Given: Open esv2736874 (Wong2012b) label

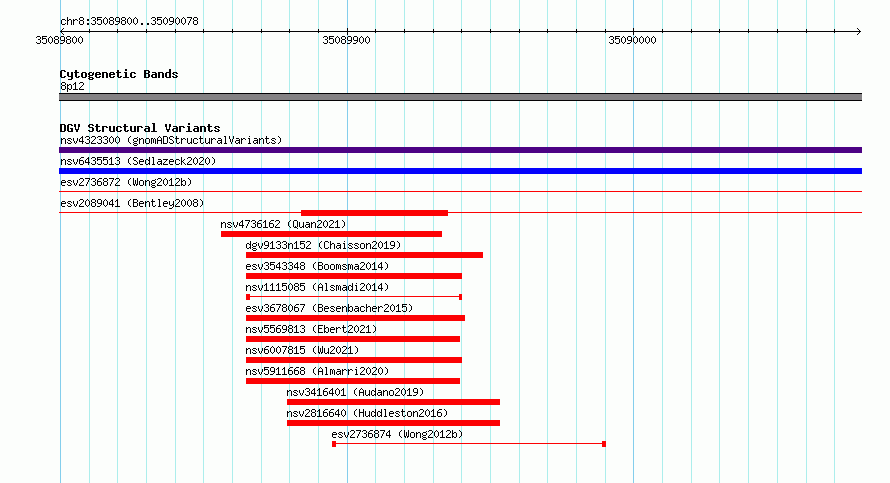Looking at the screenshot, I should [x=397, y=434].
